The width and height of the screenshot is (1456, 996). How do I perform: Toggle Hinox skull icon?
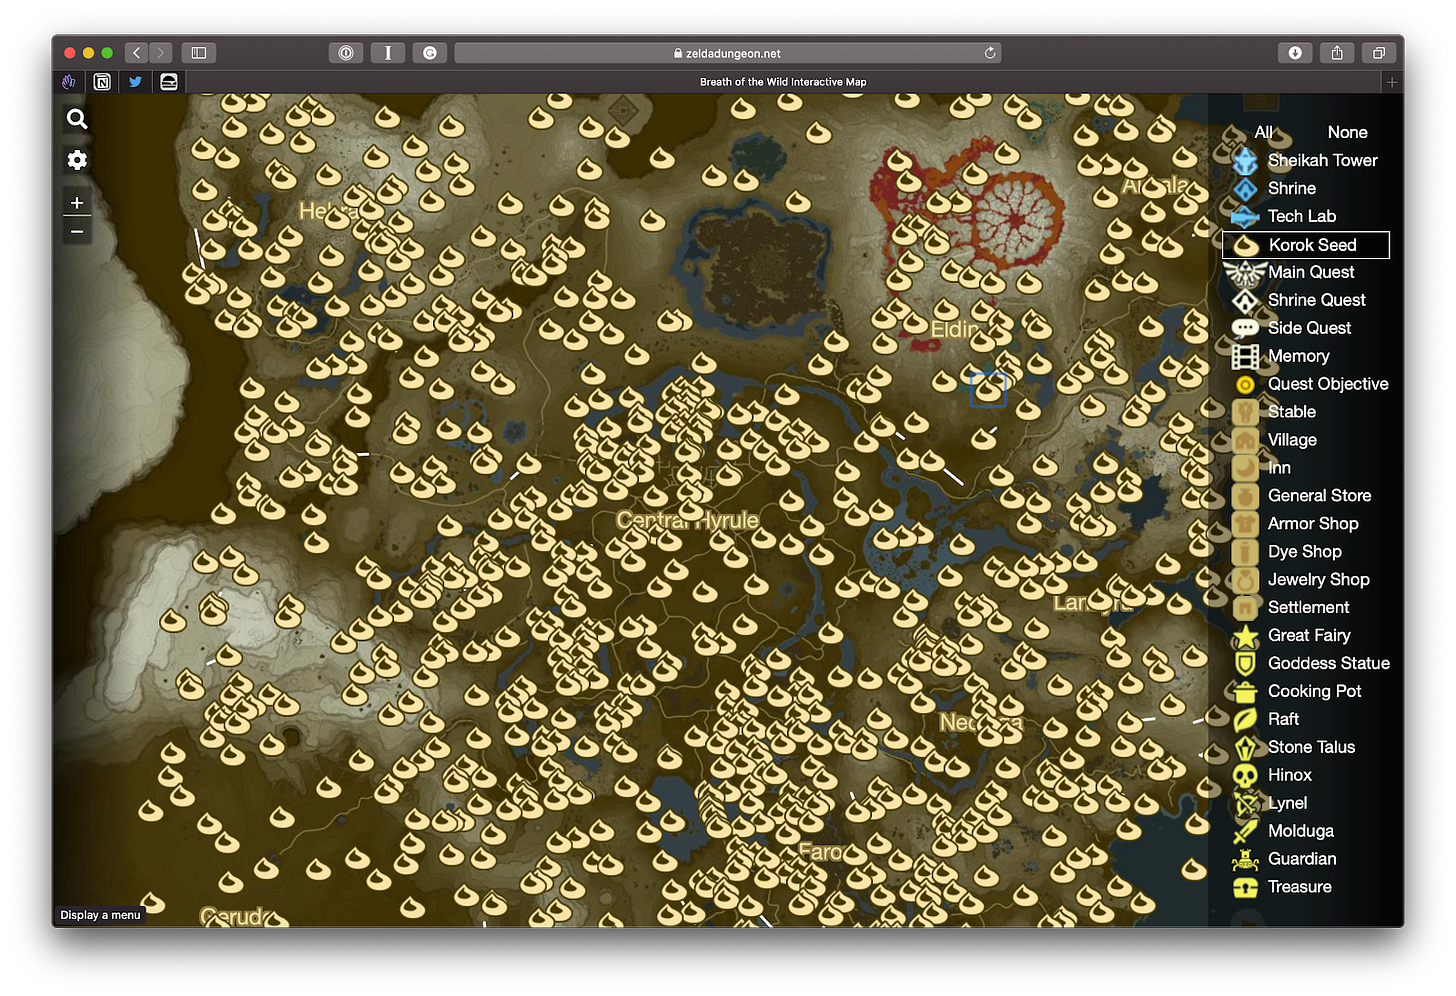[1245, 775]
